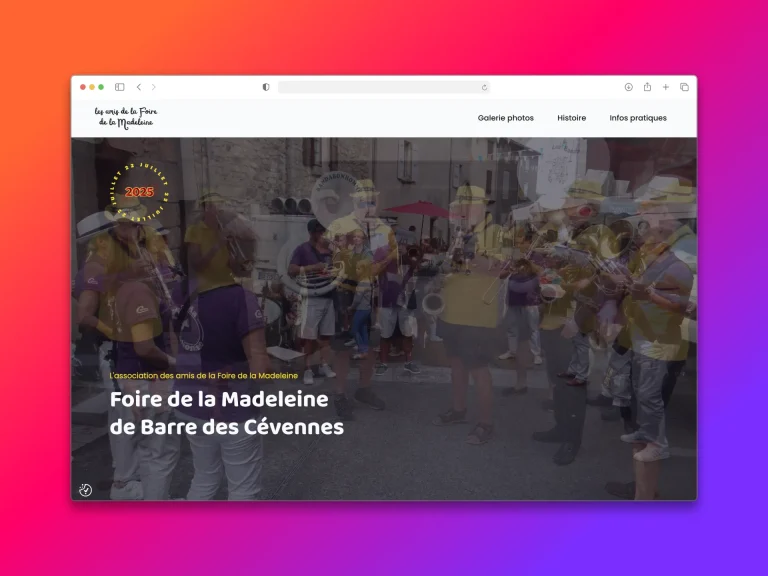Click the L'association des amis subtitle text
The image size is (768, 576).
203,376
